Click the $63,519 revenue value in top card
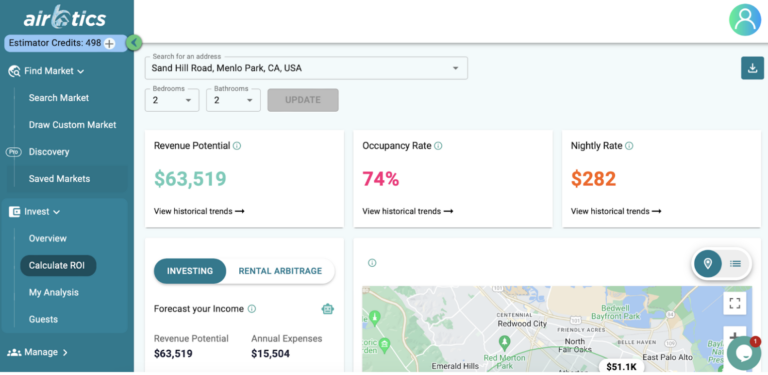 (190, 179)
